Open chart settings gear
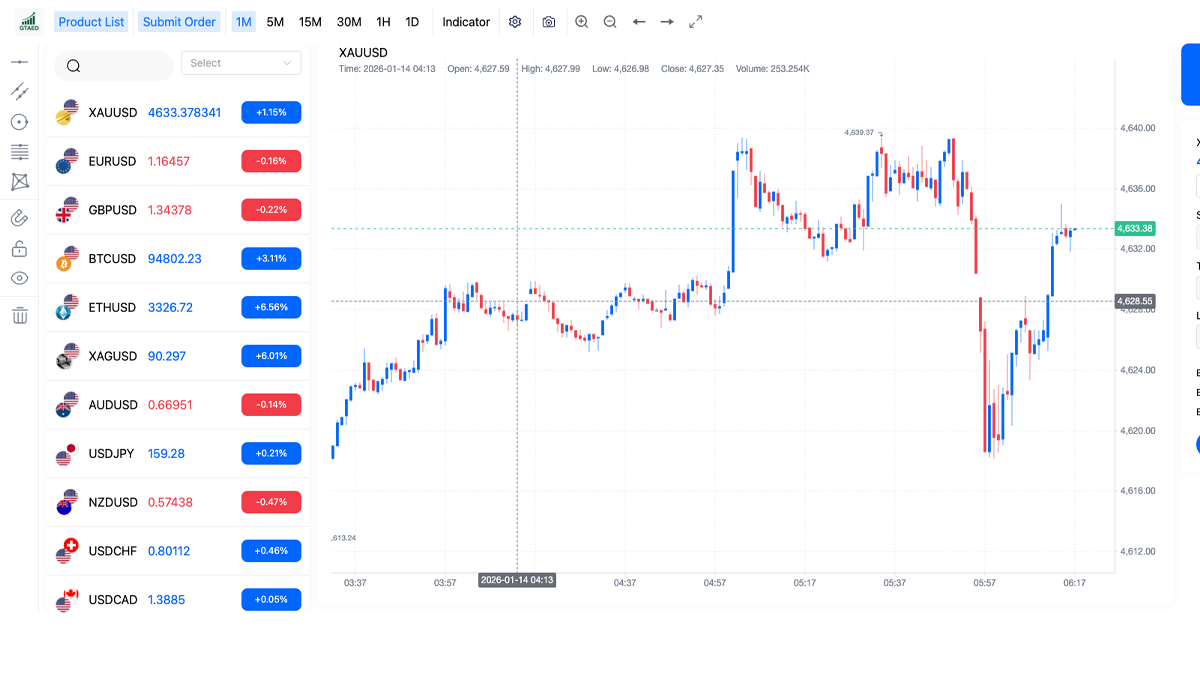 515,22
